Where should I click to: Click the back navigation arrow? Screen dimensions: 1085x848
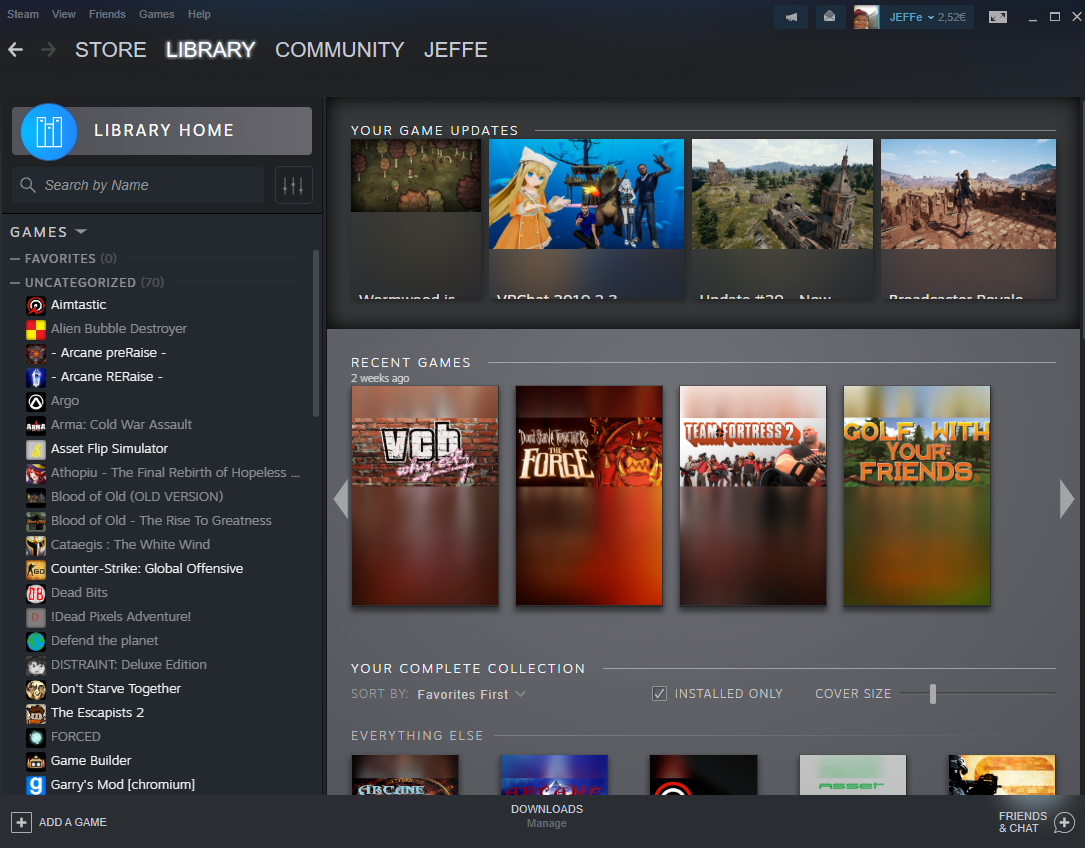pos(15,50)
